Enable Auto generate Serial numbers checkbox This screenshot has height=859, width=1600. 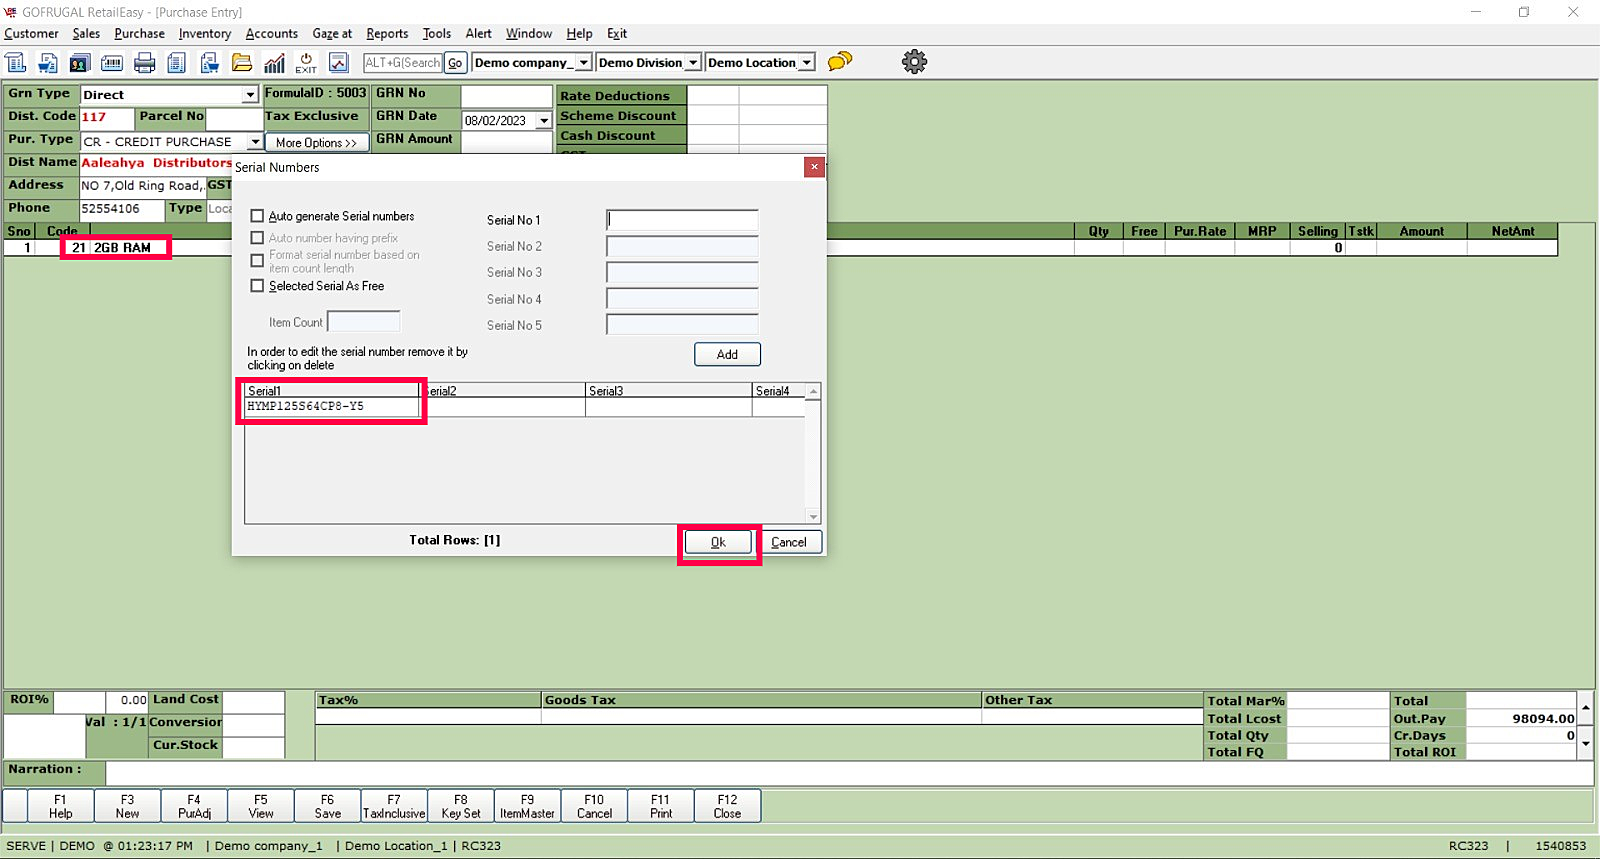[257, 216]
